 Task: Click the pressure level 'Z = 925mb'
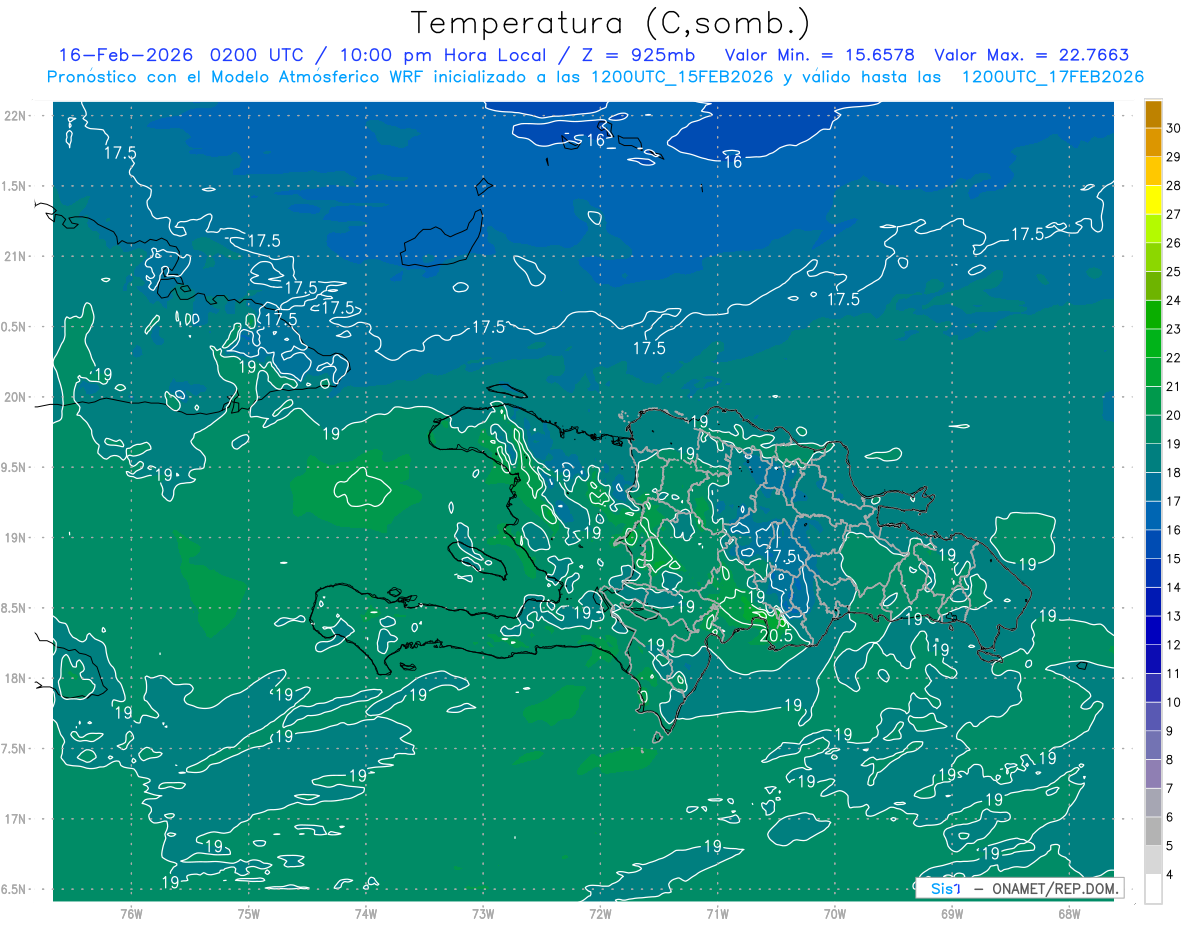(x=638, y=55)
